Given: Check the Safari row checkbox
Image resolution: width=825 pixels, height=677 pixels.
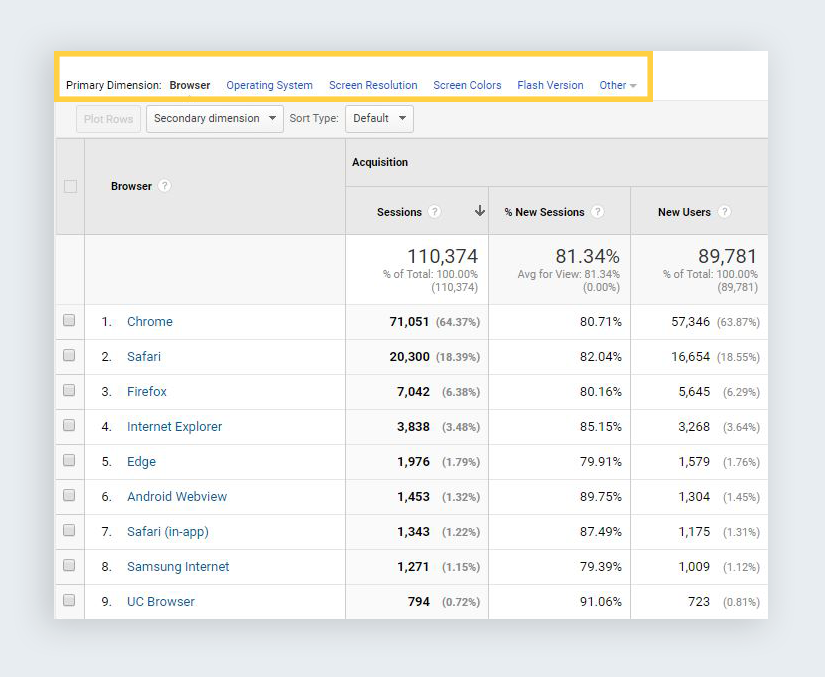Looking at the screenshot, I should point(69,355).
